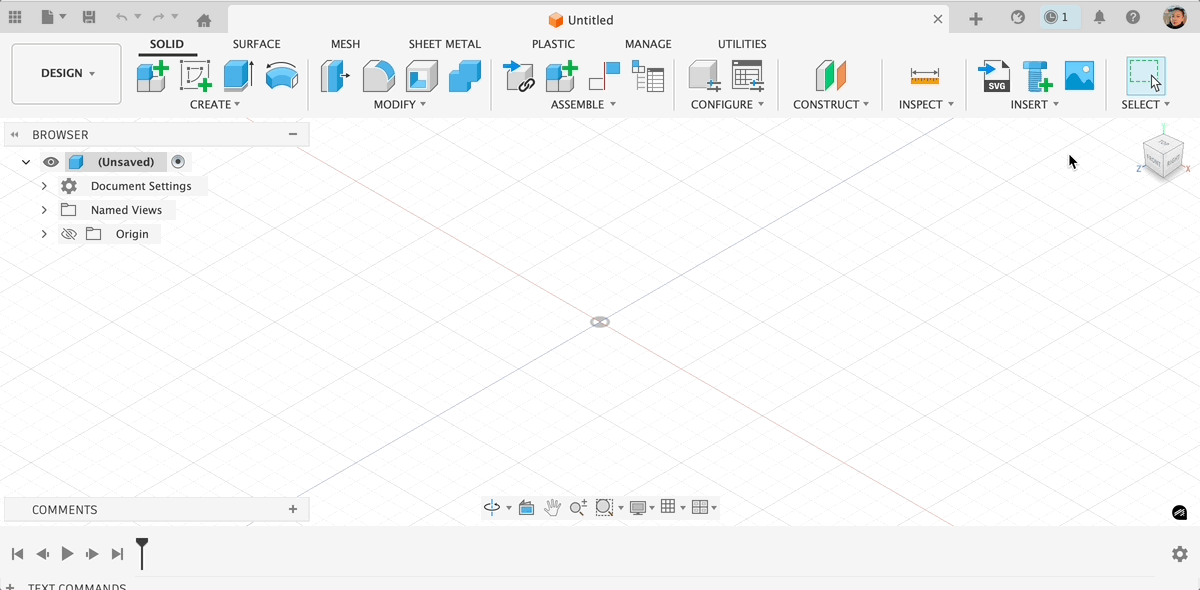Select the Offset Plane construct tool
Image resolution: width=1200 pixels, height=590 pixels.
pyautogui.click(x=831, y=76)
